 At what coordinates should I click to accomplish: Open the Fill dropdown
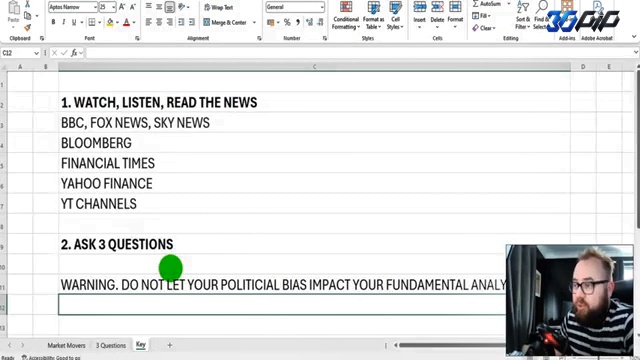(482, 16)
